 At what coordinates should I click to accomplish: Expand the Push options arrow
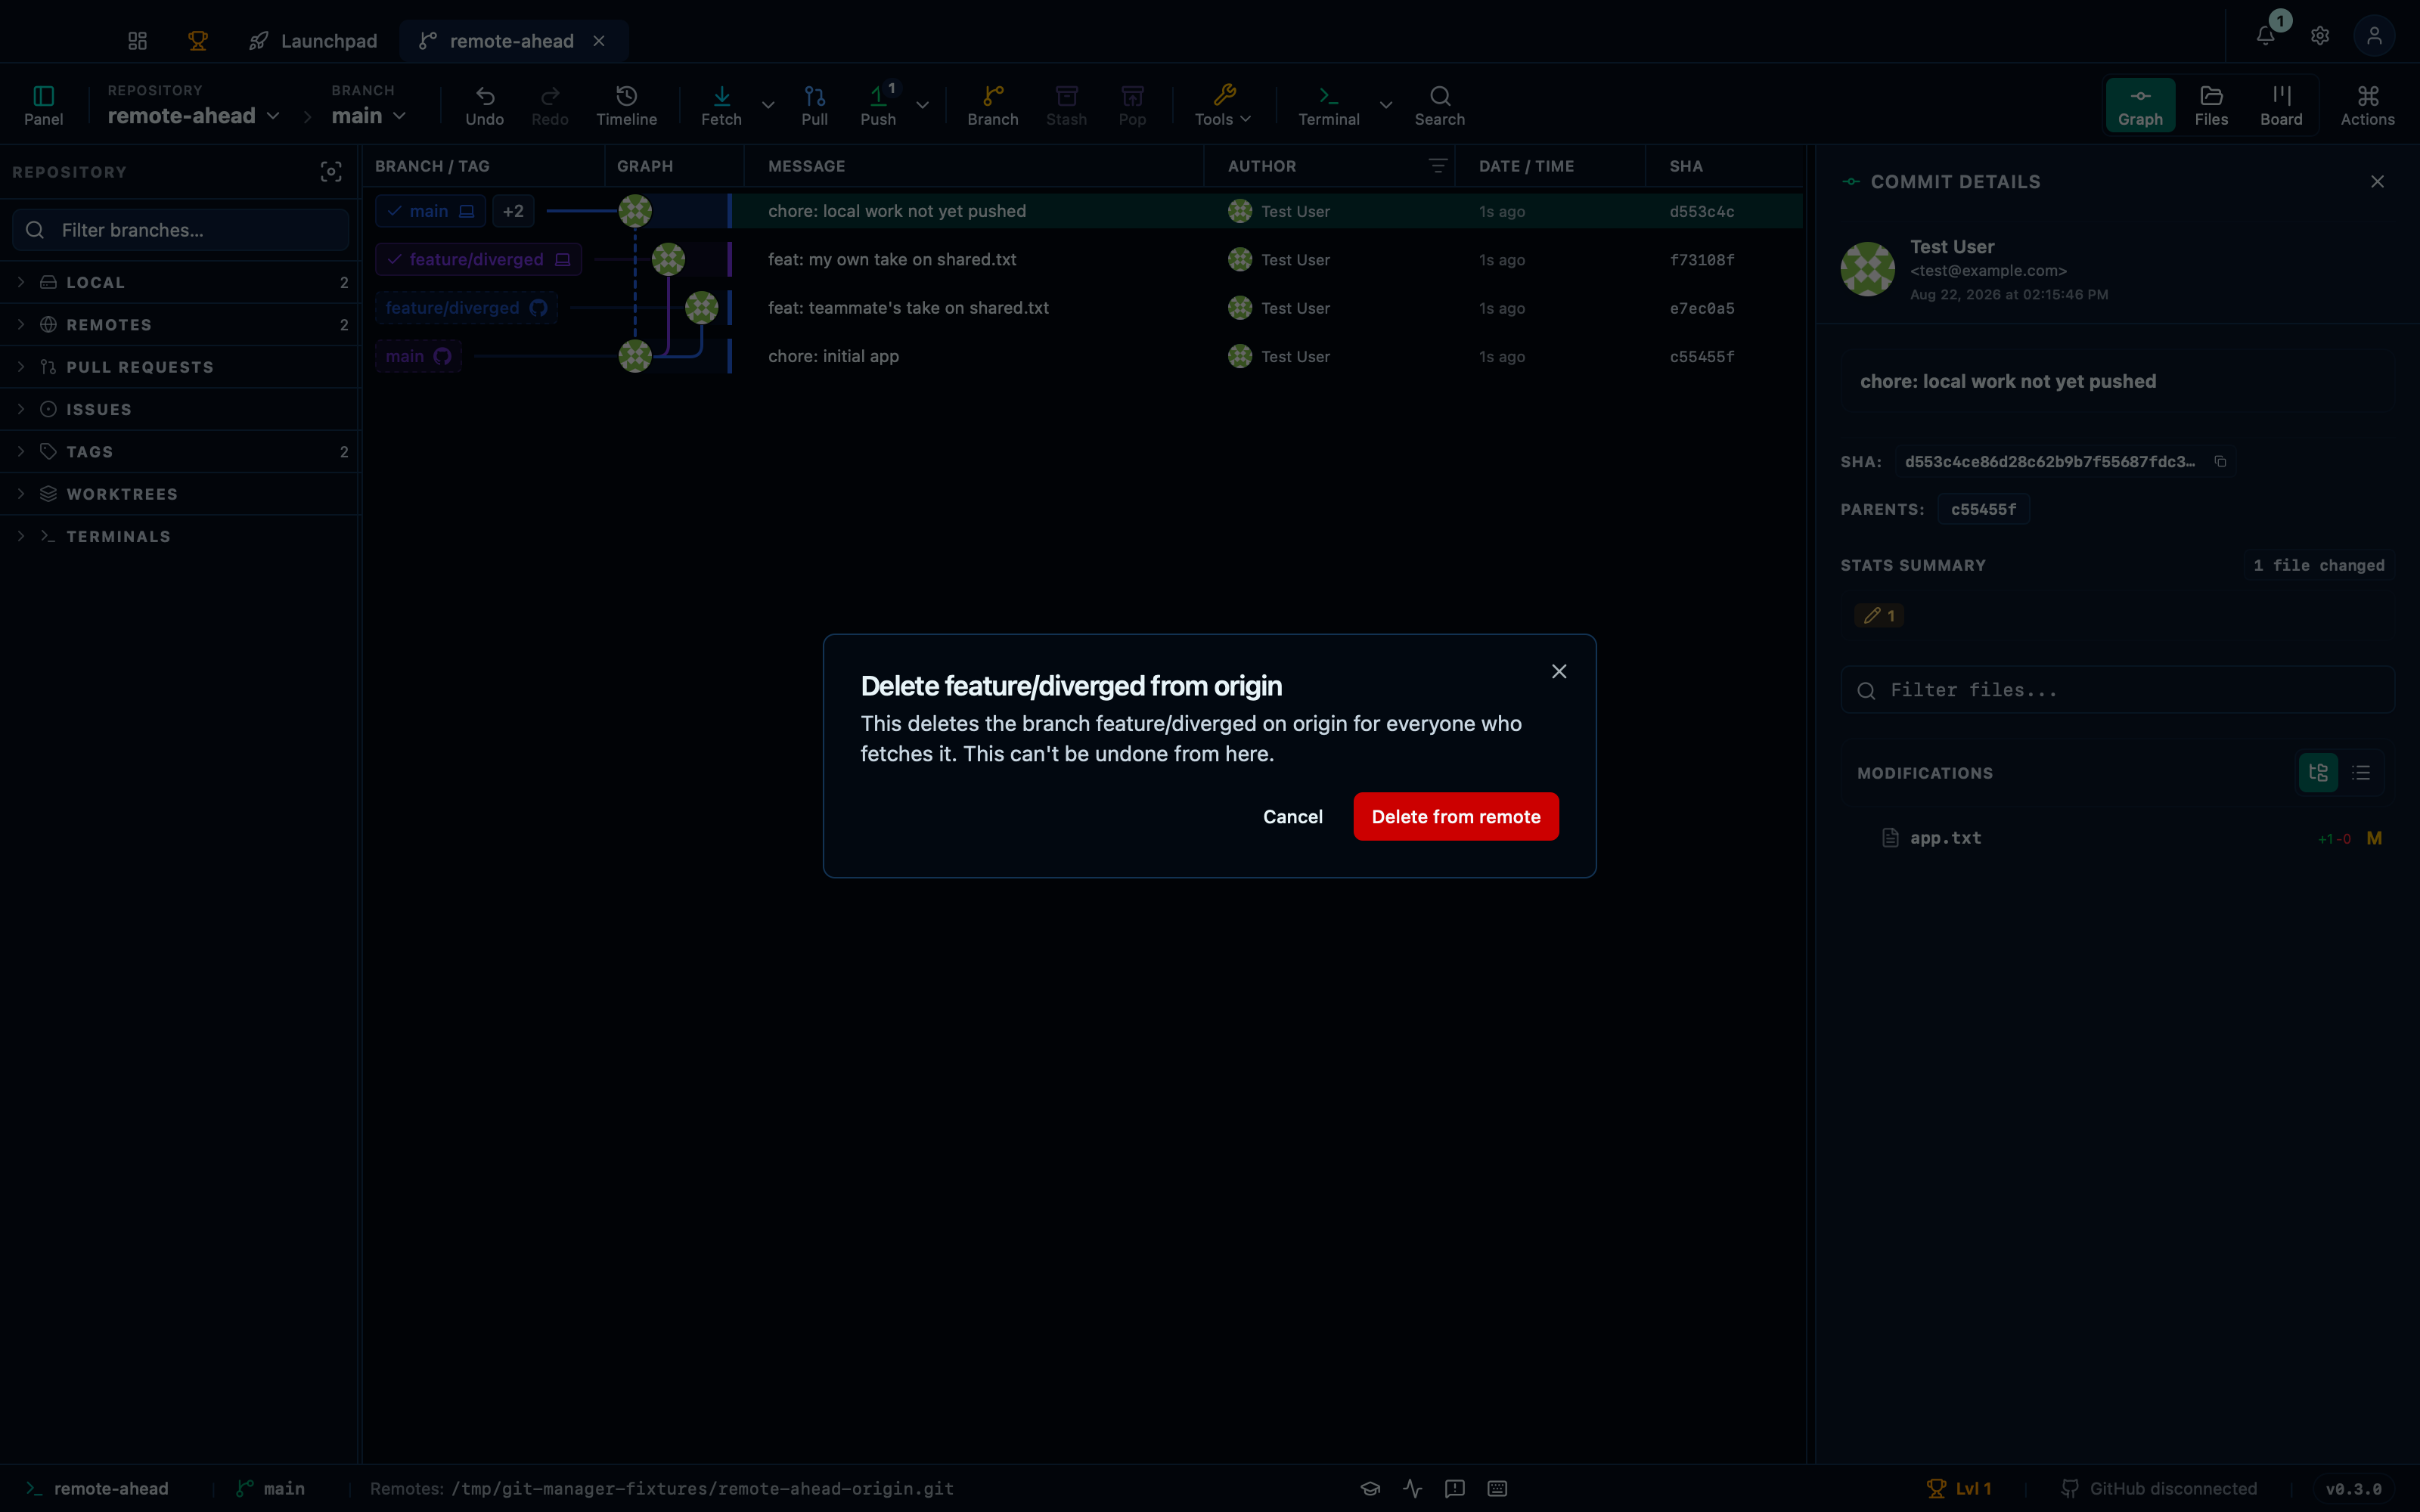click(x=922, y=105)
